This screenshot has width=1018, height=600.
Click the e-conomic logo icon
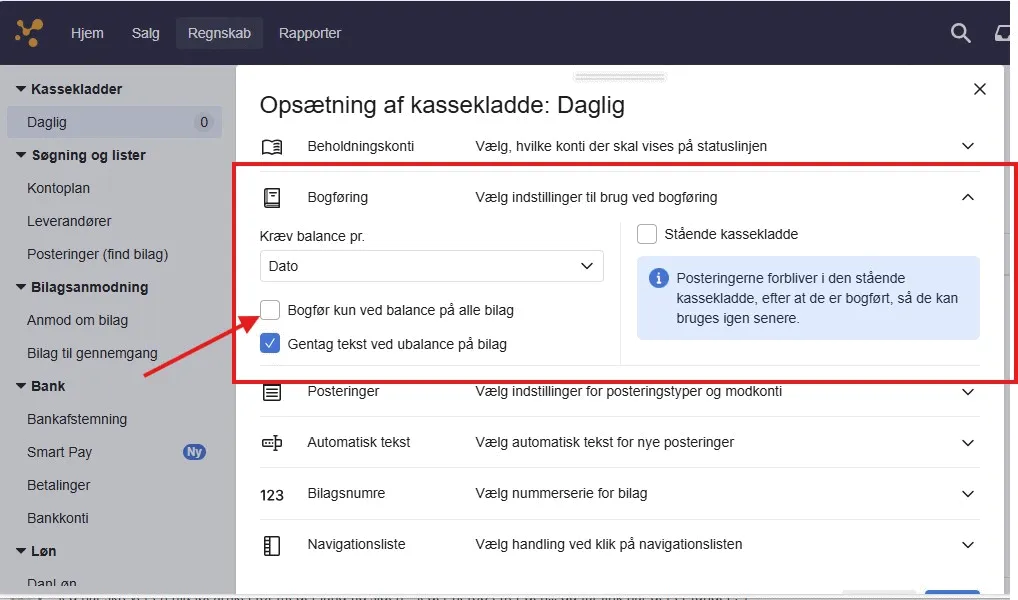click(x=27, y=32)
